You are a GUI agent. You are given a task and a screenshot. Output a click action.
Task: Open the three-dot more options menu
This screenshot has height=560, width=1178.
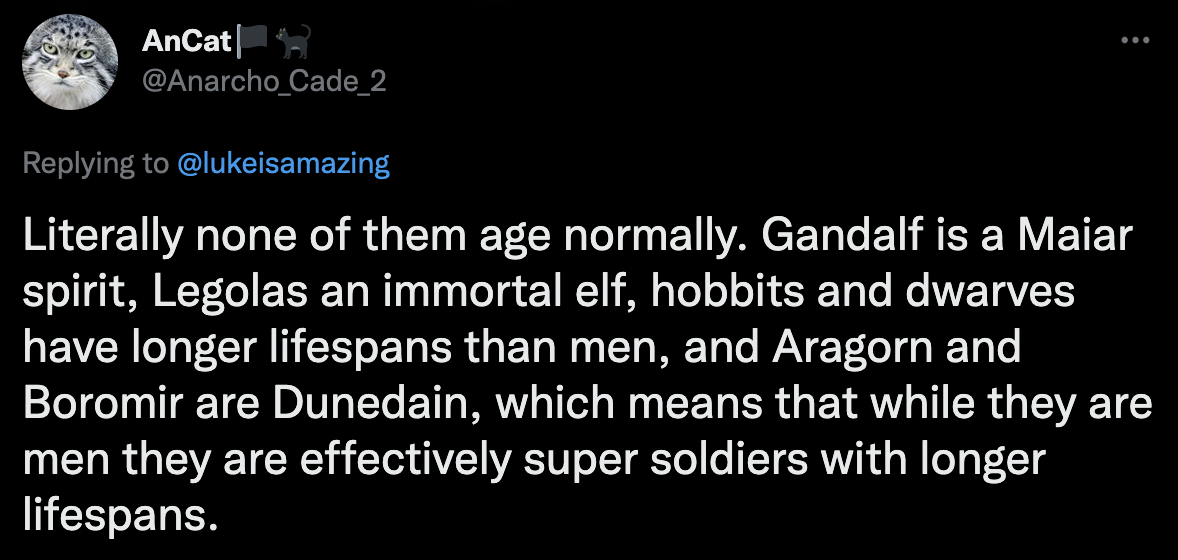click(1134, 41)
